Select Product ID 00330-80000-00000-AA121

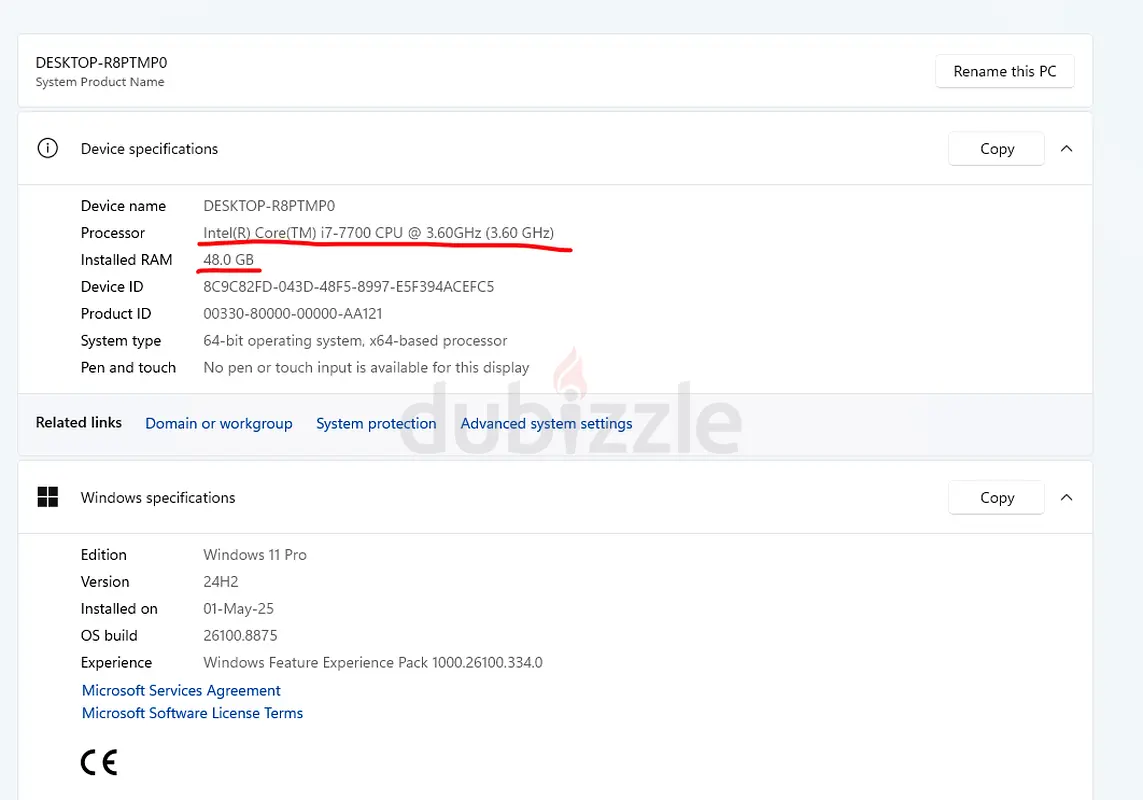pyautogui.click(x=292, y=314)
